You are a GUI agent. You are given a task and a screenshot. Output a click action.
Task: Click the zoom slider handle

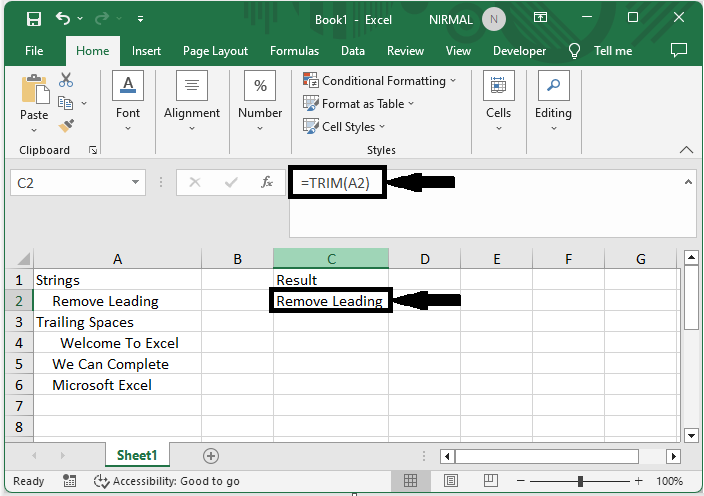pyautogui.click(x=580, y=481)
